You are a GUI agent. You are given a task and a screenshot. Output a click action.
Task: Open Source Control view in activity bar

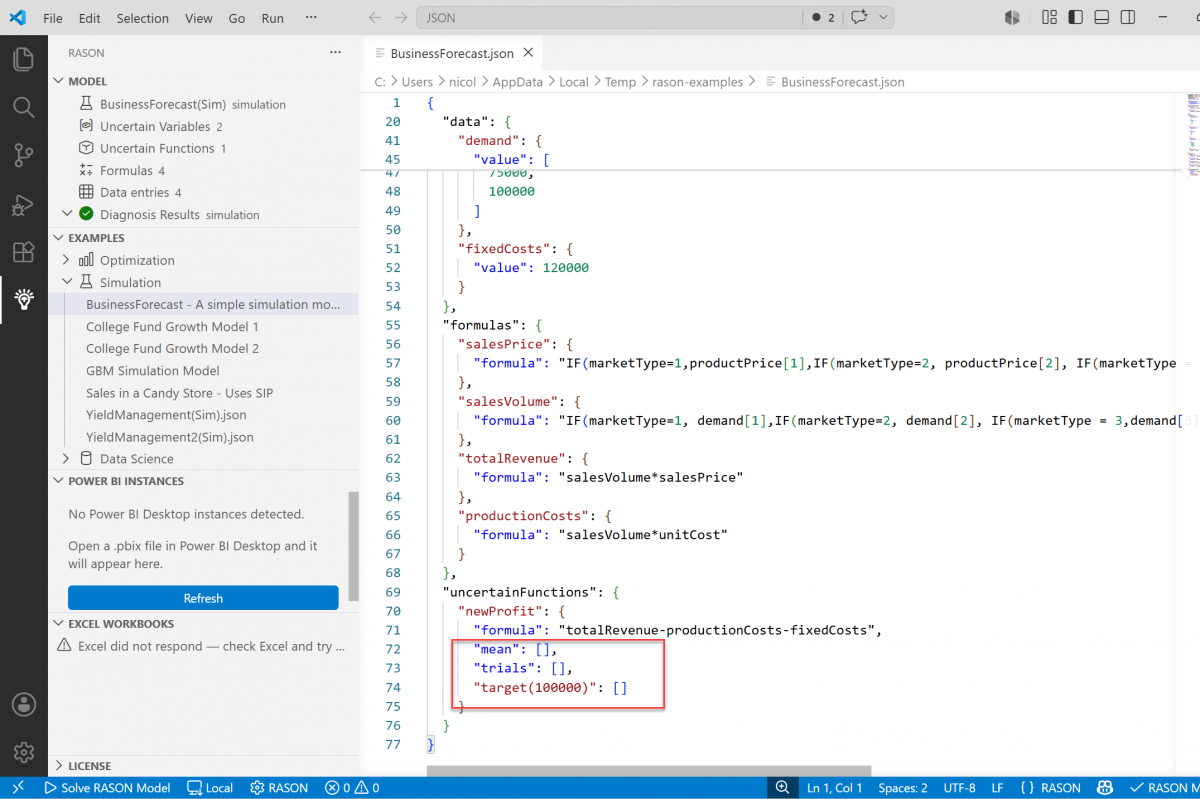point(23,155)
